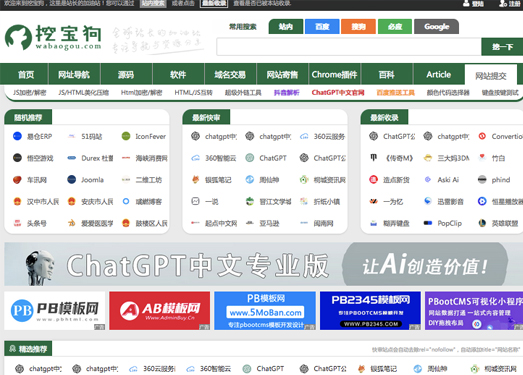Open the 网站提交 navigation menu item
The width and height of the screenshot is (523, 375).
tap(491, 76)
